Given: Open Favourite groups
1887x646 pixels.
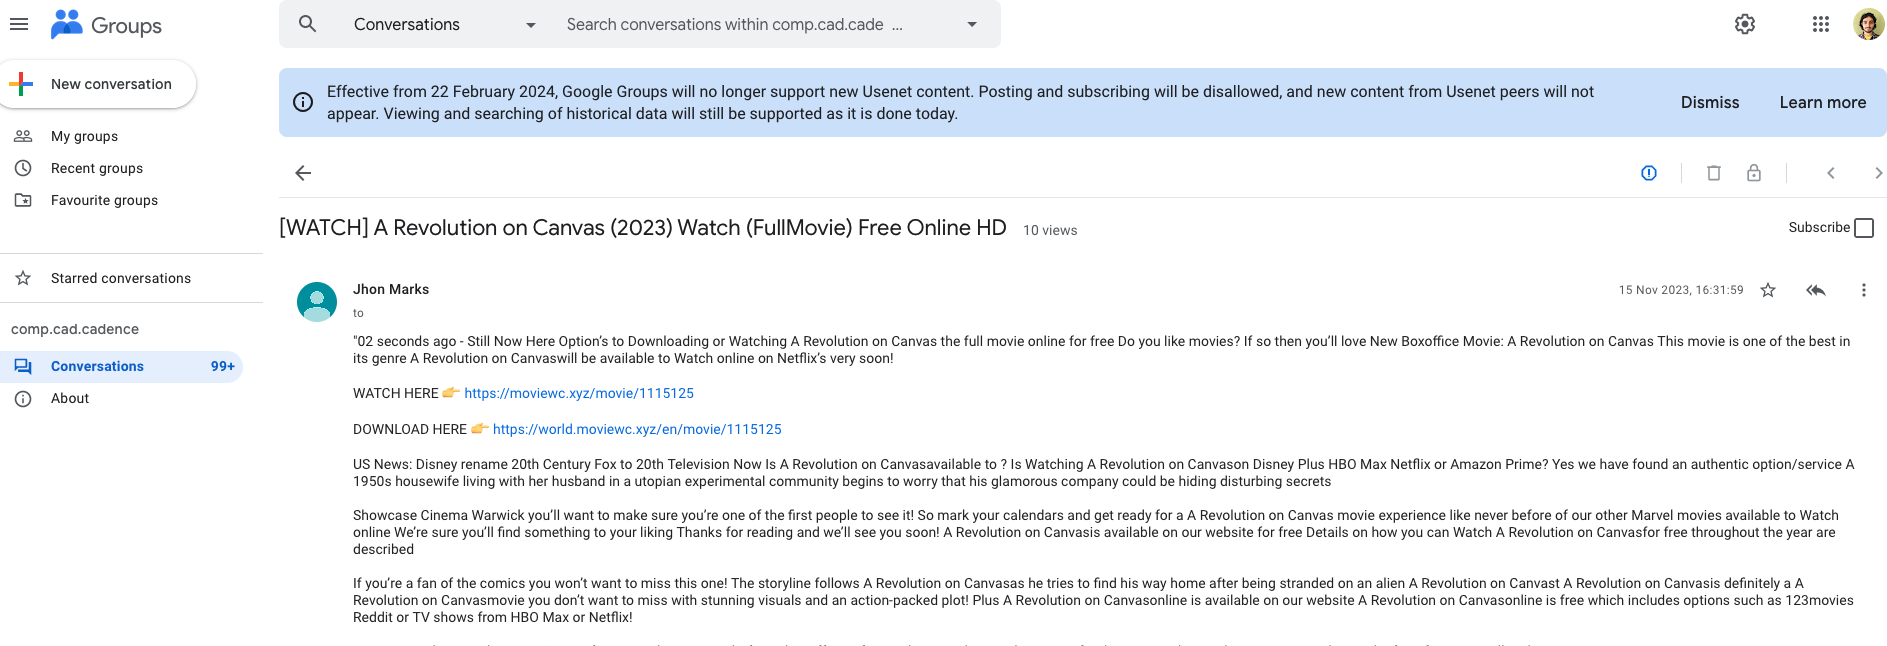Looking at the screenshot, I should click(104, 200).
